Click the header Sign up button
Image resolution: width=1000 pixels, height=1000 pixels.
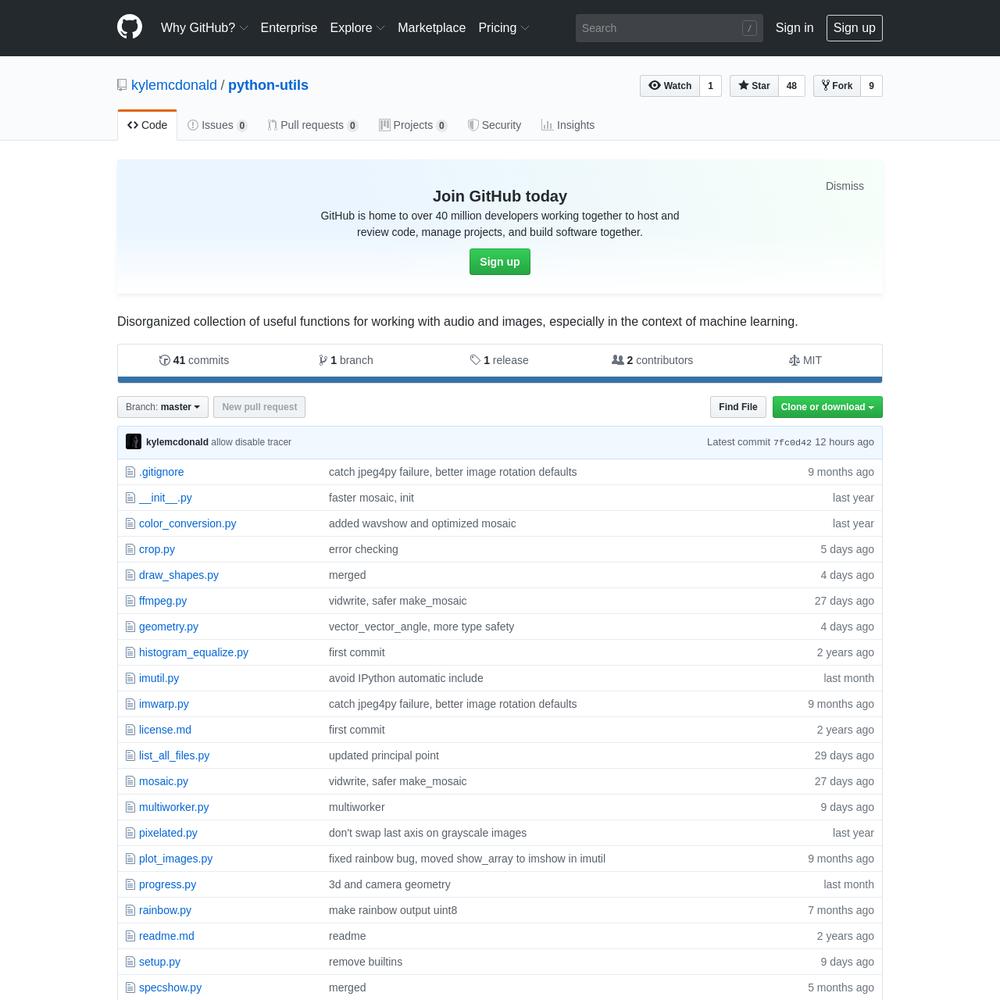coord(854,28)
